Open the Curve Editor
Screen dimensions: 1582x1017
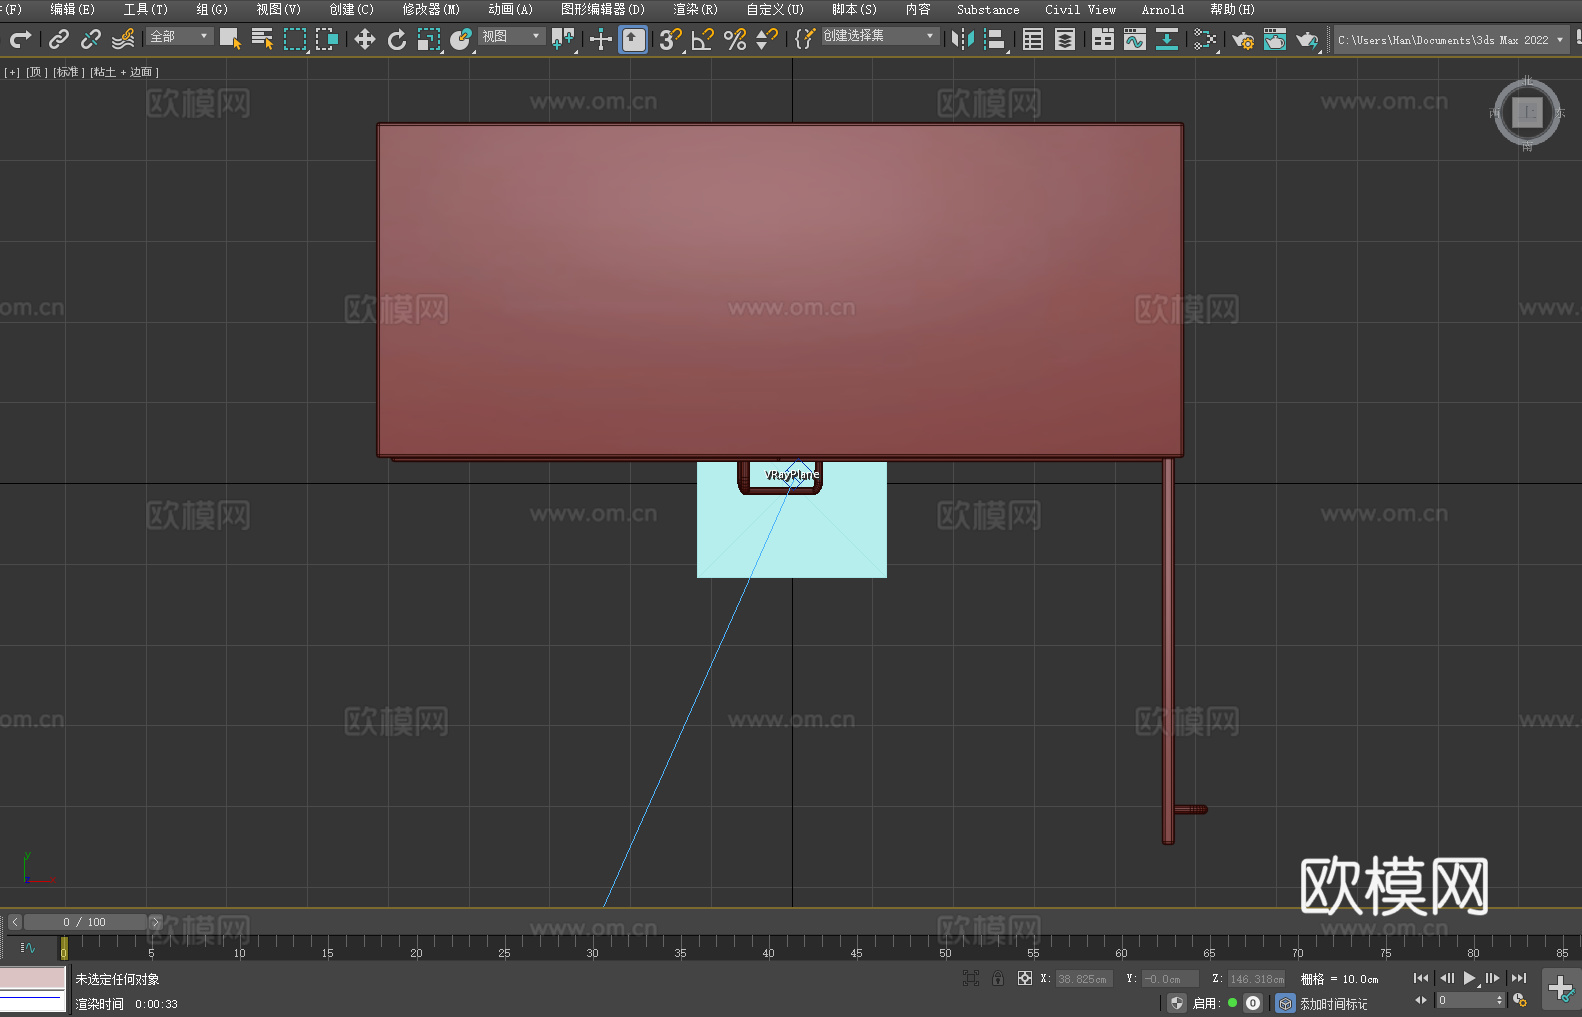1135,39
